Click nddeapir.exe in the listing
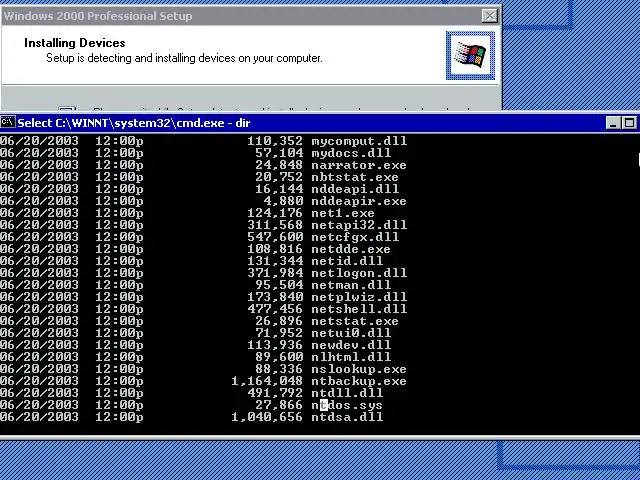This screenshot has height=480, width=640. 359,201
